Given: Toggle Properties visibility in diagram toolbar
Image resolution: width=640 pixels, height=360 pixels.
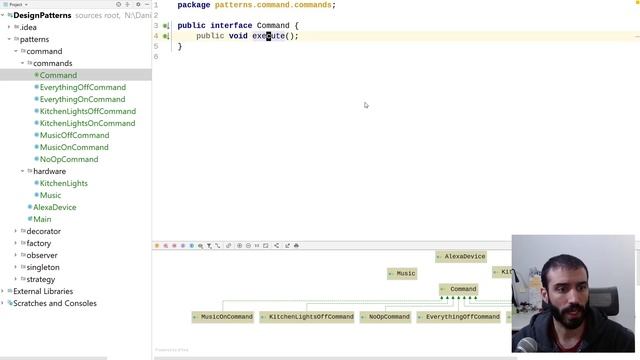Looking at the screenshot, I should 183,246.
